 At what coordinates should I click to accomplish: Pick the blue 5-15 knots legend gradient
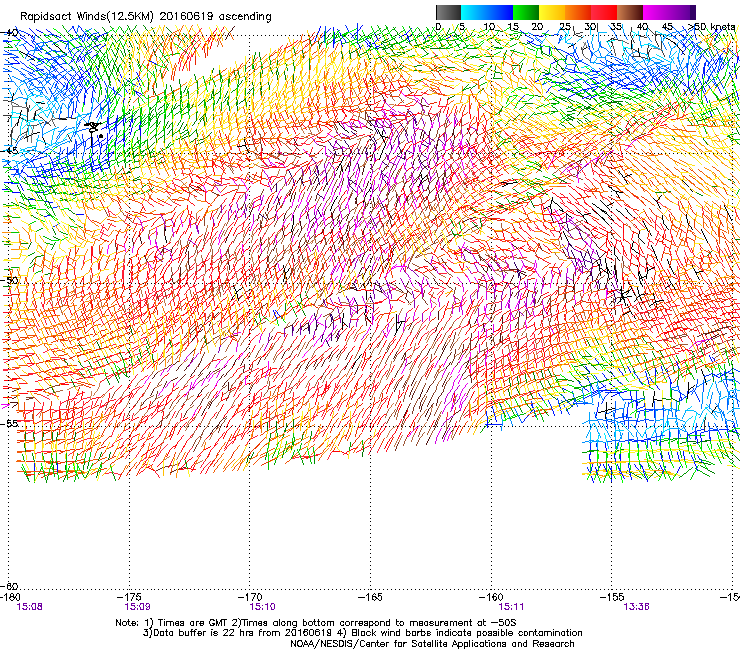click(x=487, y=12)
